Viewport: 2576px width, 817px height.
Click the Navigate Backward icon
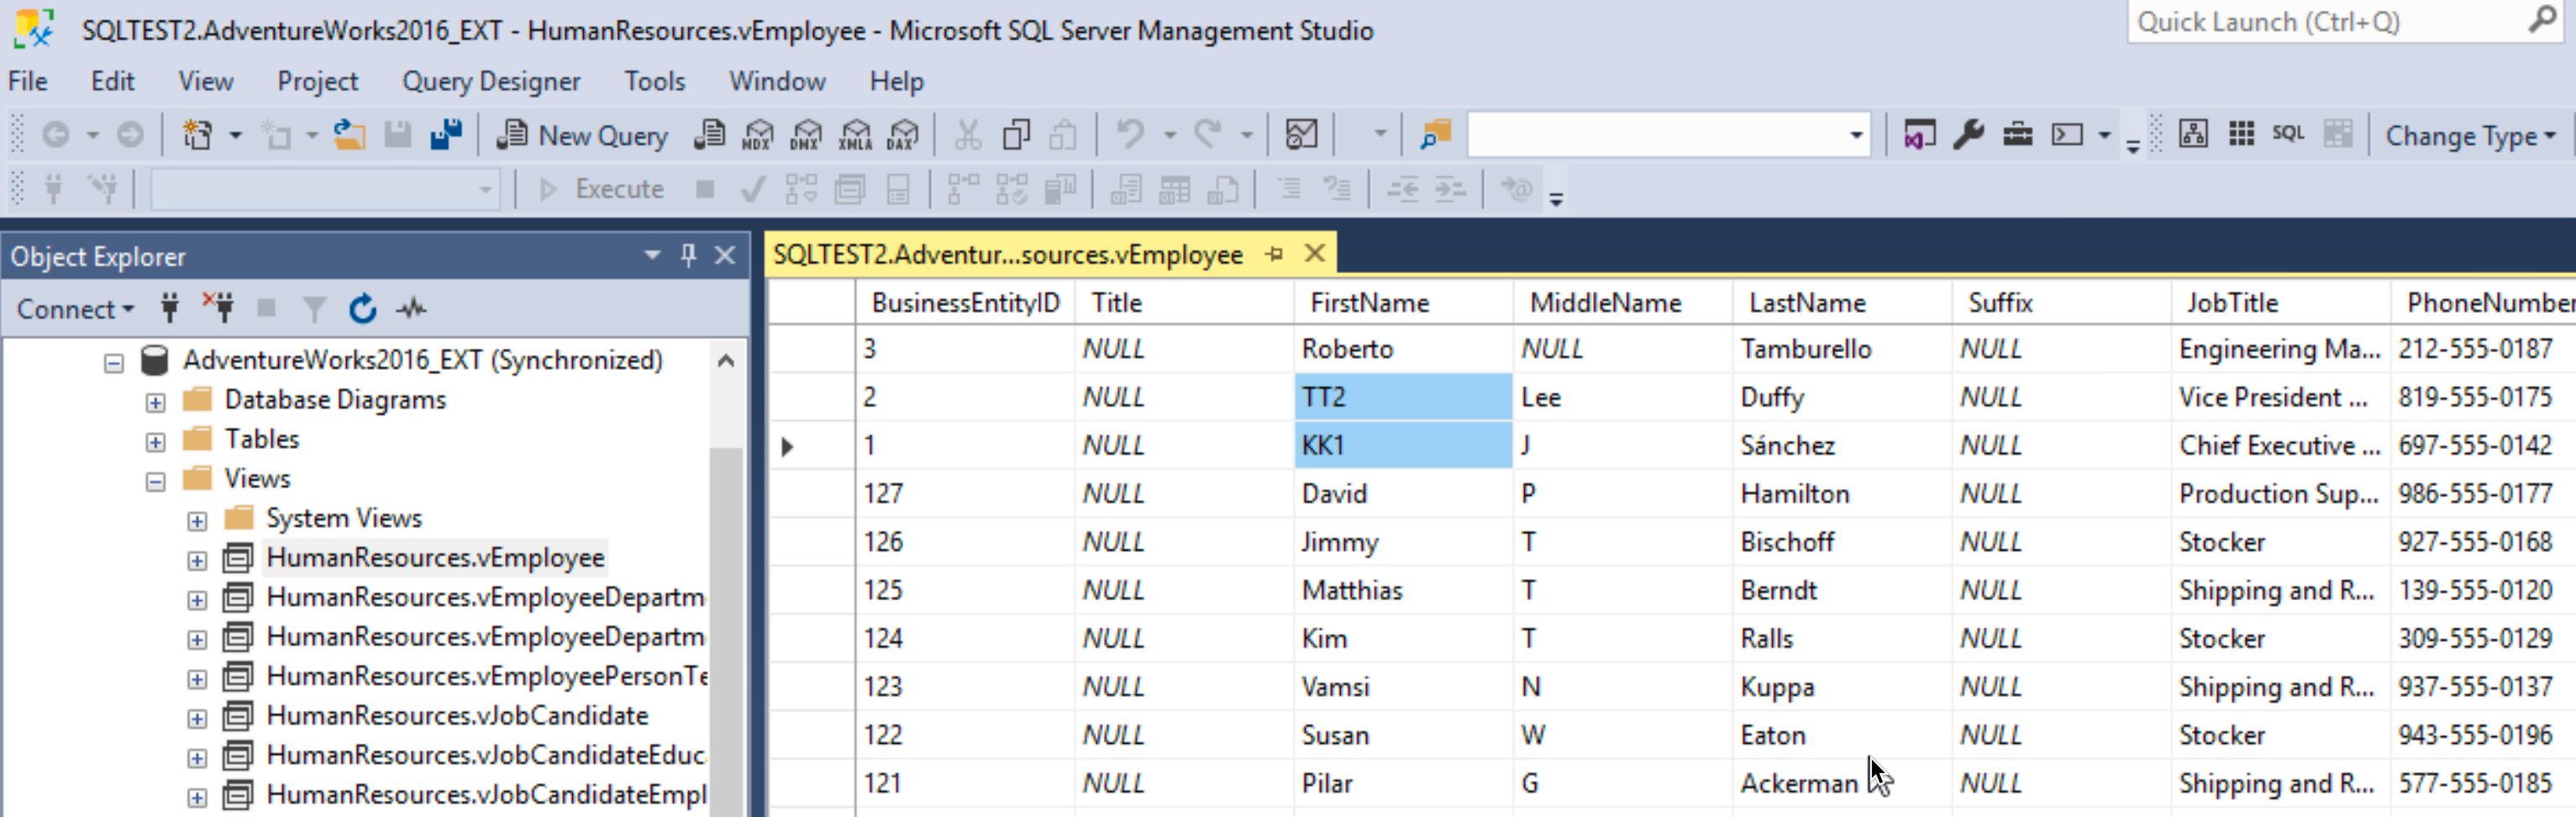(x=56, y=134)
